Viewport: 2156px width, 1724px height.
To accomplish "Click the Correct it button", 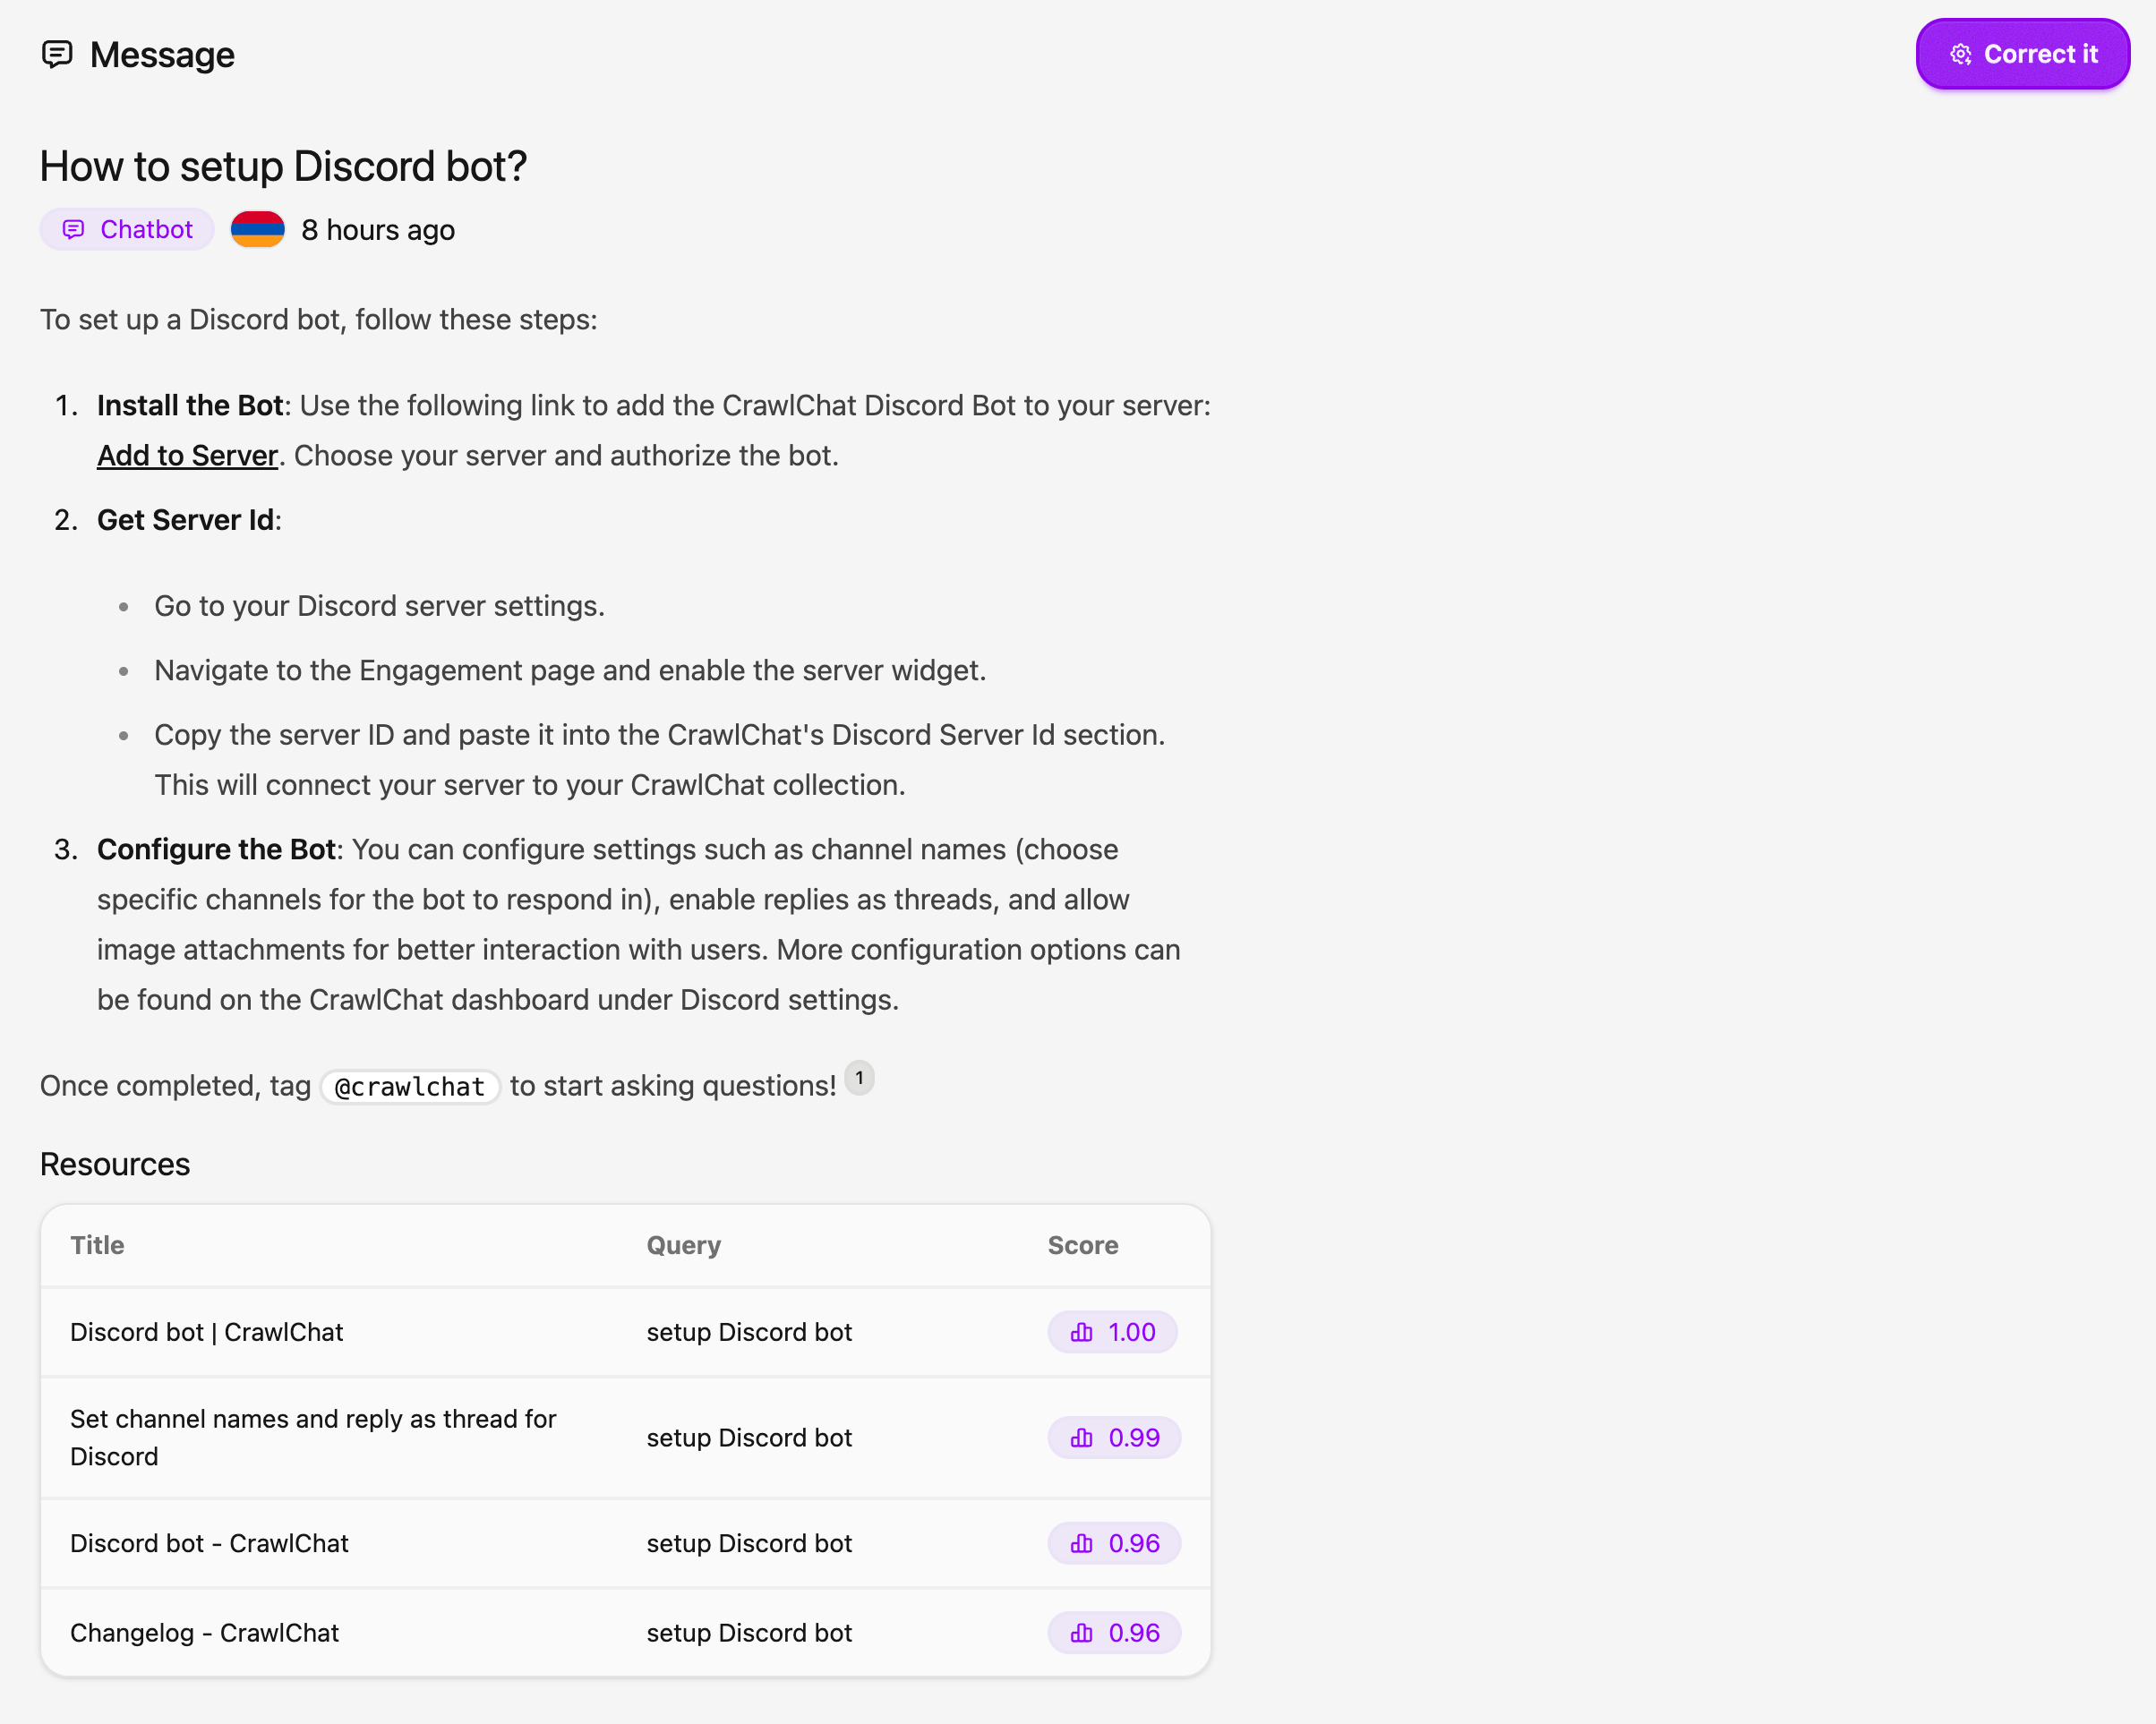I will 2022,54.
